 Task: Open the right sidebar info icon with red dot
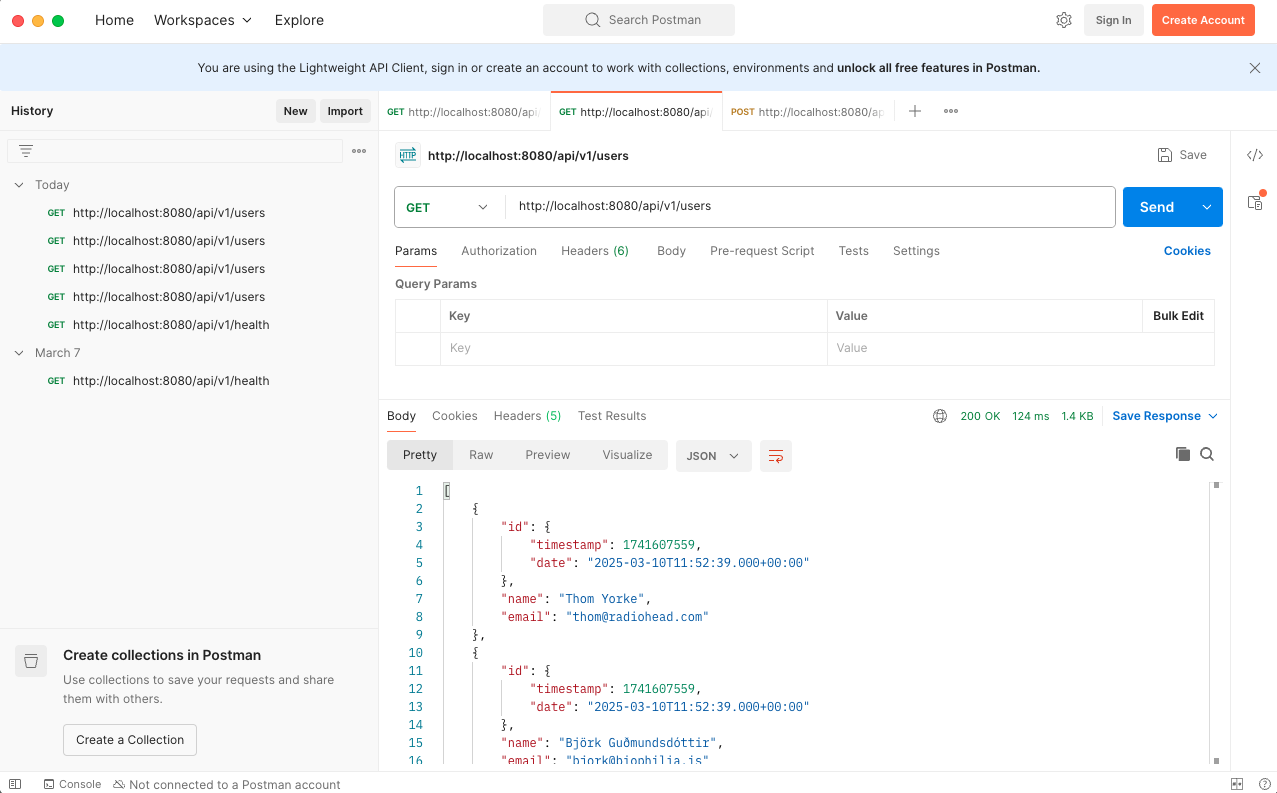(x=1255, y=201)
